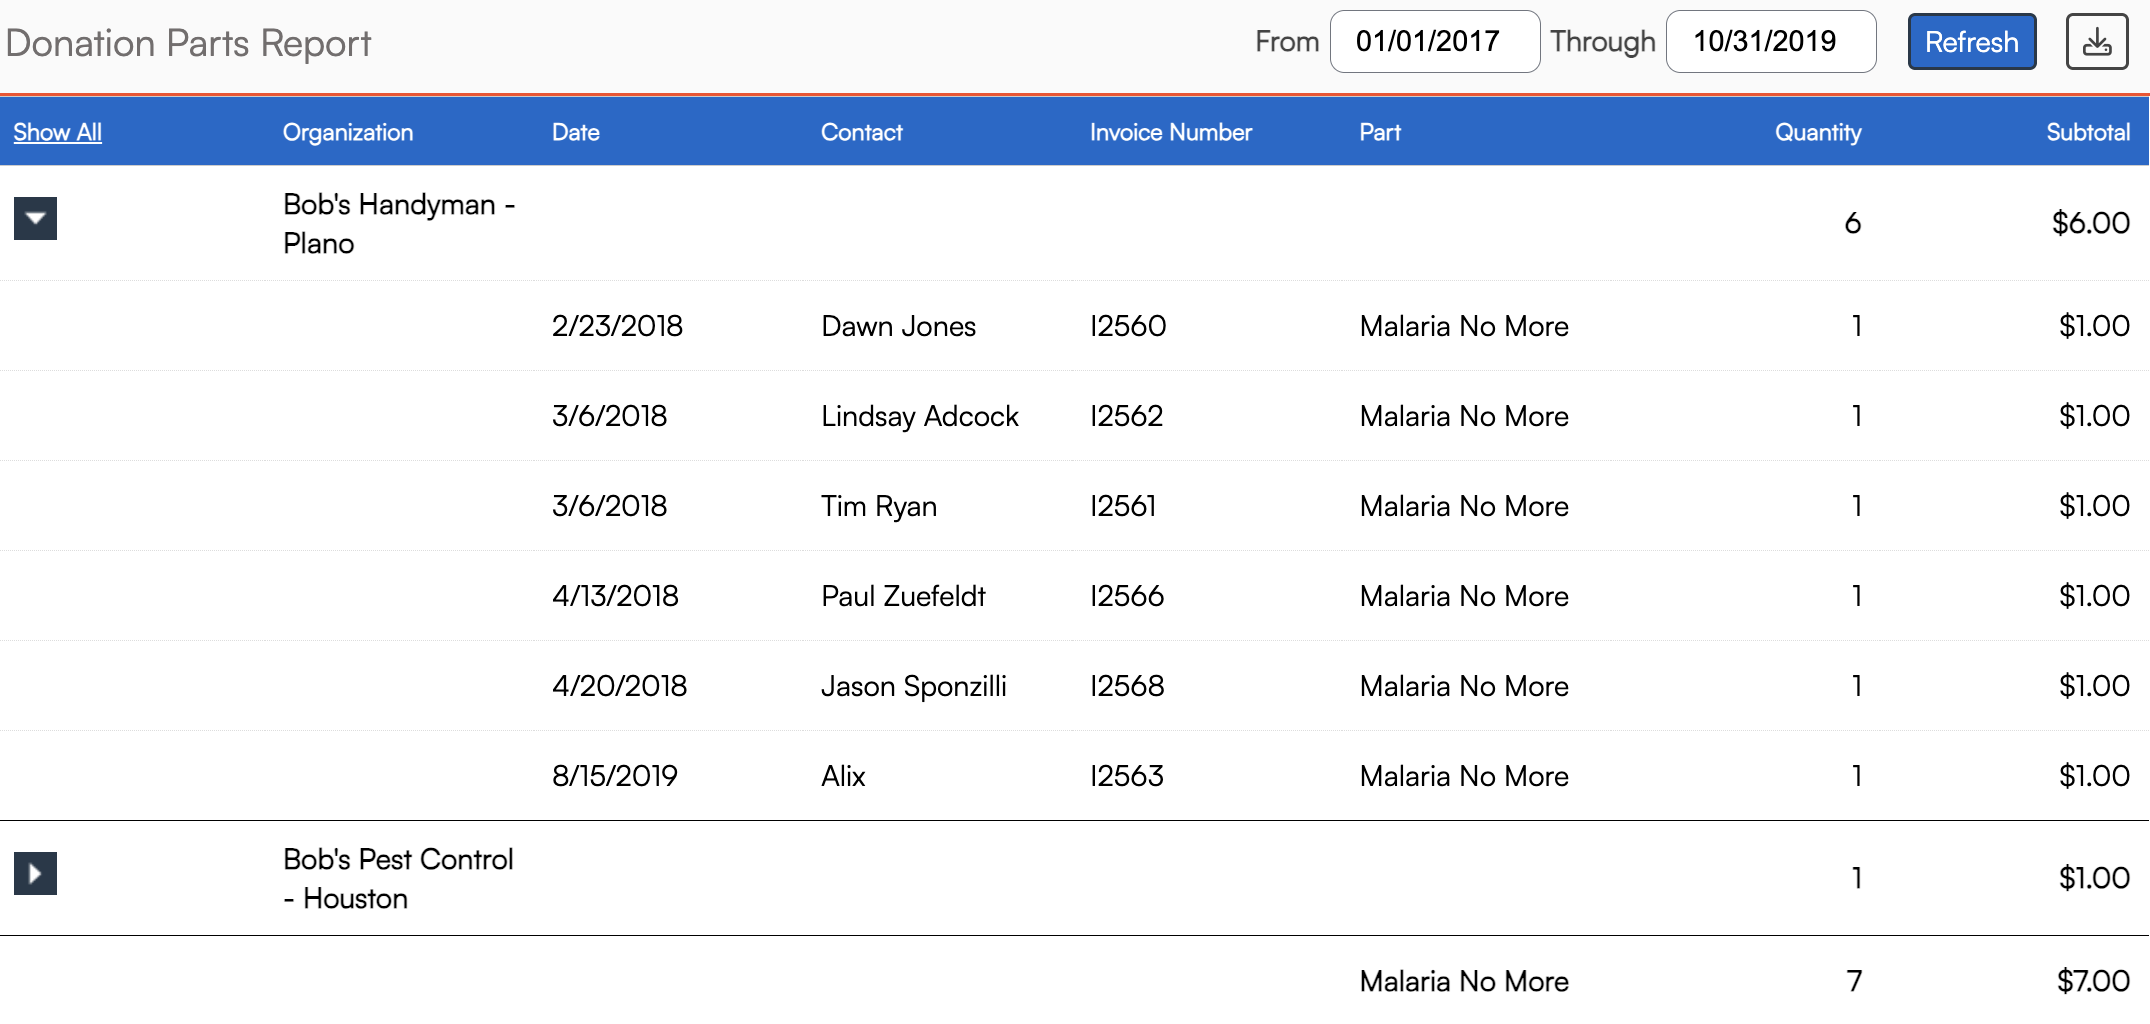Image resolution: width=2150 pixels, height=1024 pixels.
Task: Expand Bob's Pest Control - Houston group
Action: [x=35, y=874]
